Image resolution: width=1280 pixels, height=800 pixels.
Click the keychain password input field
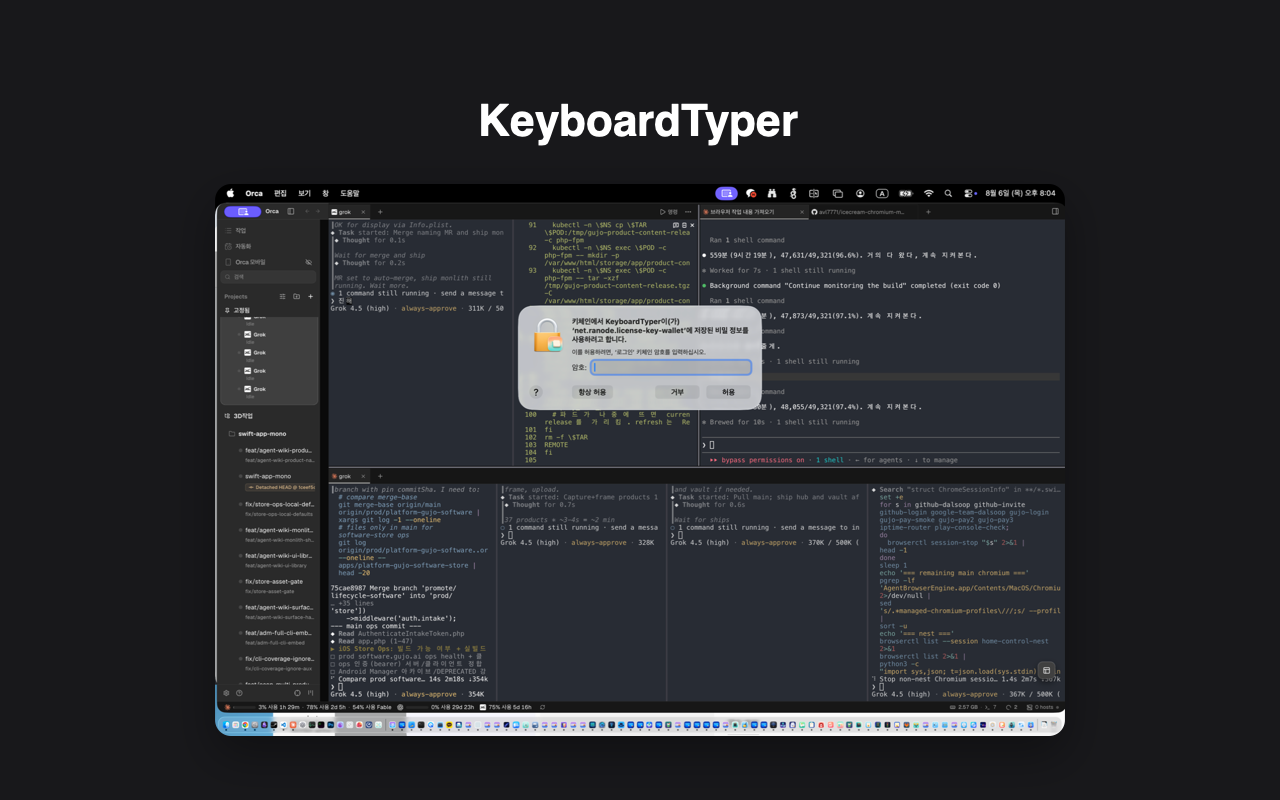click(670, 367)
